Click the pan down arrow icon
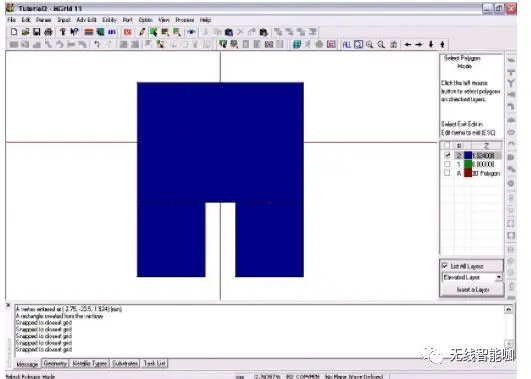 [x=431, y=44]
